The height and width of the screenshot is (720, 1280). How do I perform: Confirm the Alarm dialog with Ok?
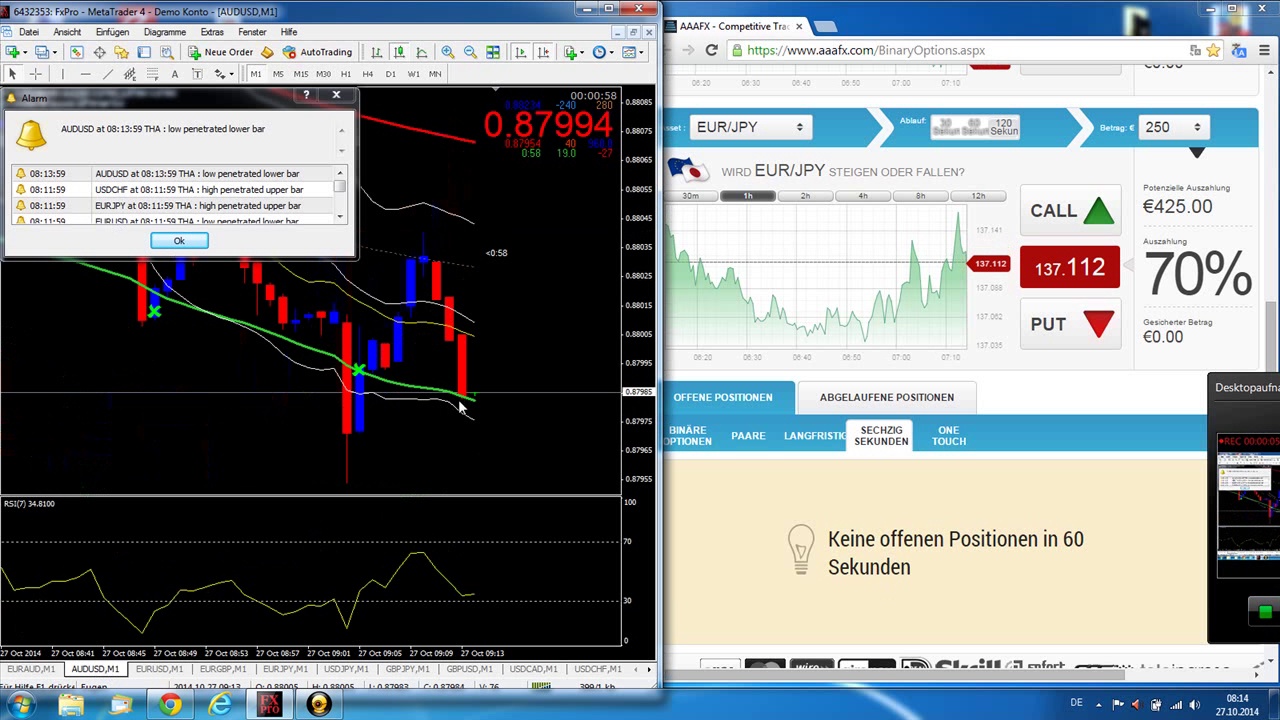(179, 241)
